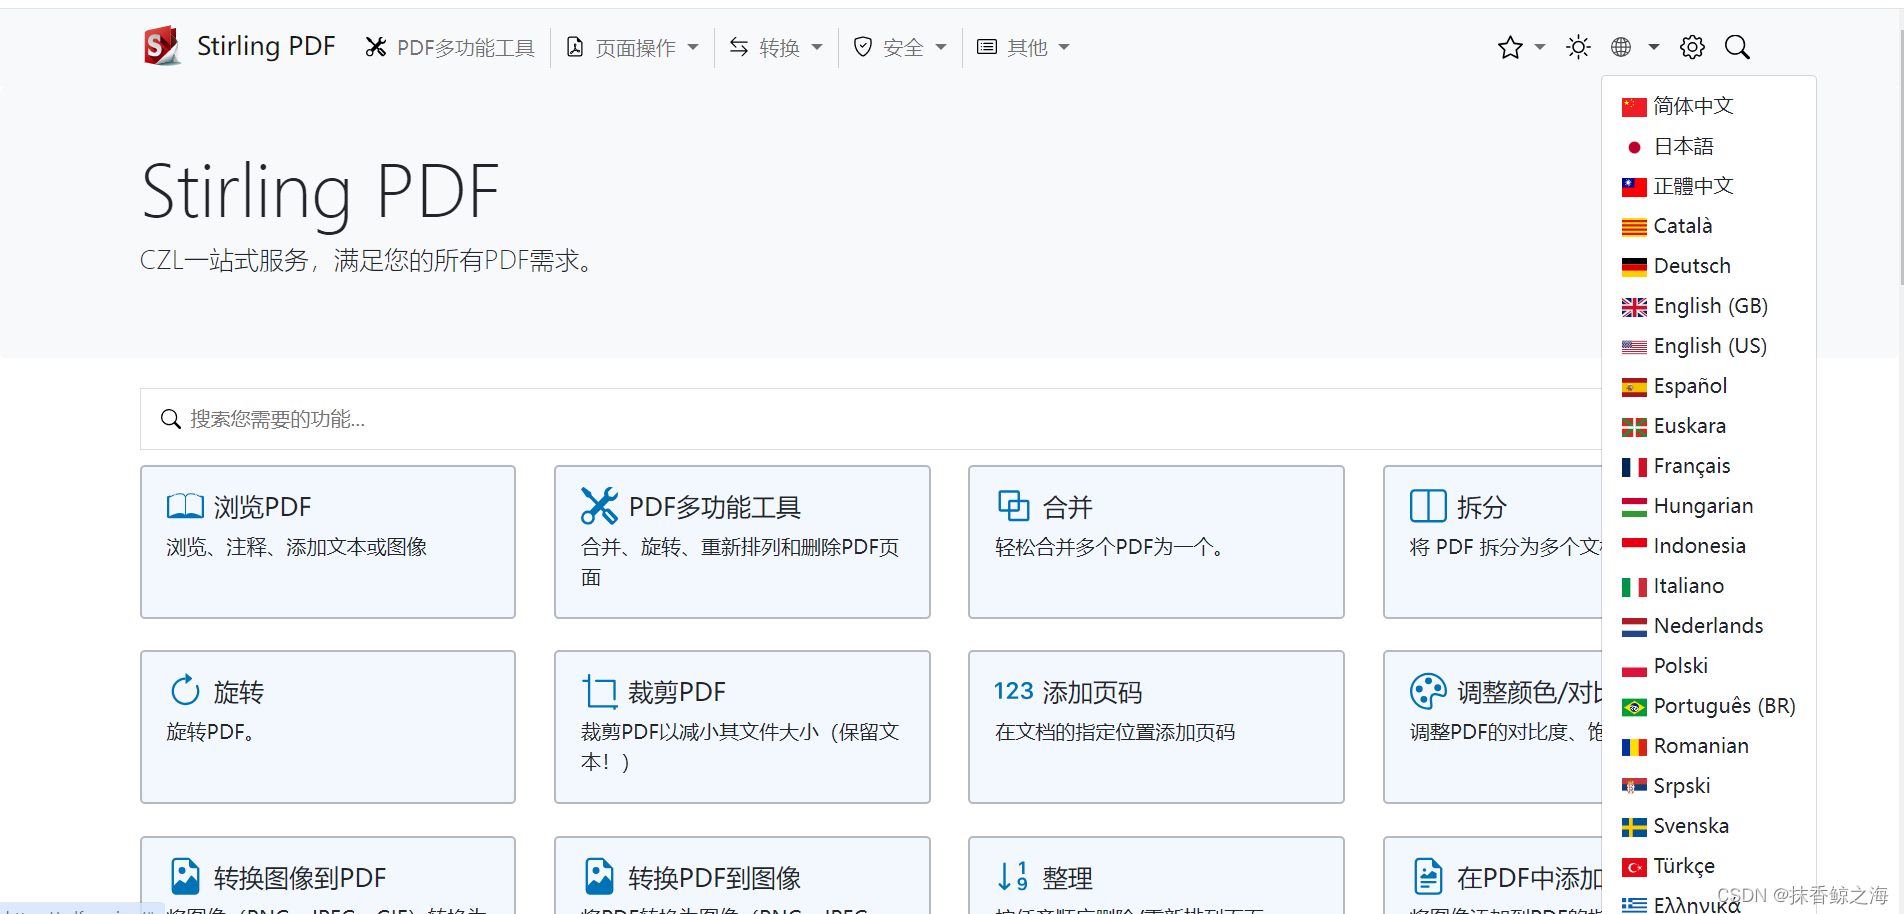Switch language to Português (BR)
This screenshot has width=1904, height=914.
point(1708,706)
